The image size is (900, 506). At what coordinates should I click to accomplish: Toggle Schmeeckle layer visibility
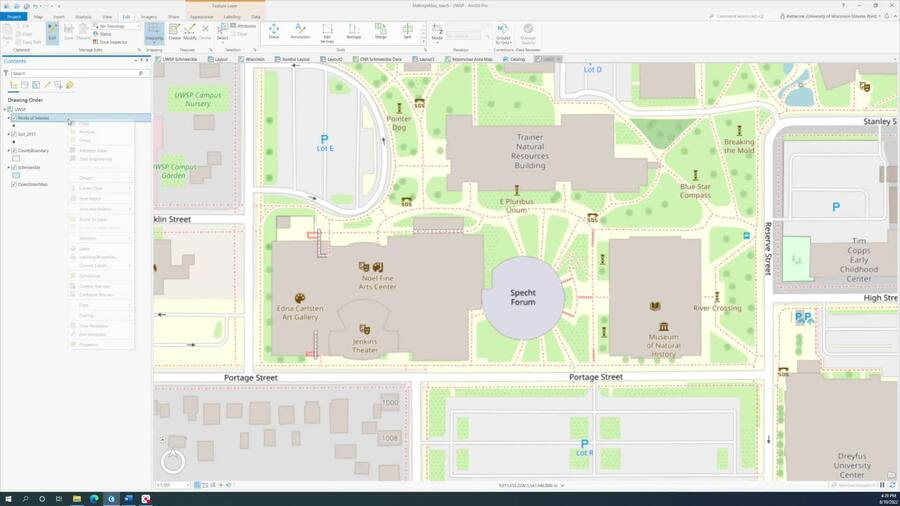[x=14, y=168]
